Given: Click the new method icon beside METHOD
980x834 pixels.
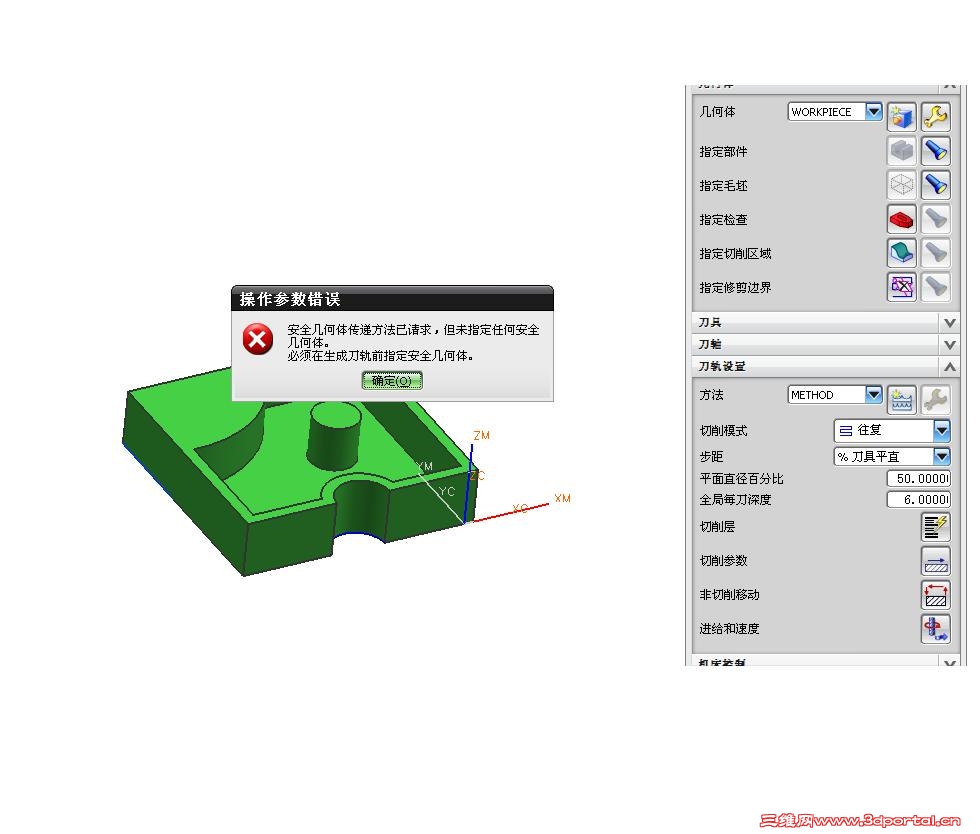Looking at the screenshot, I should click(x=901, y=400).
